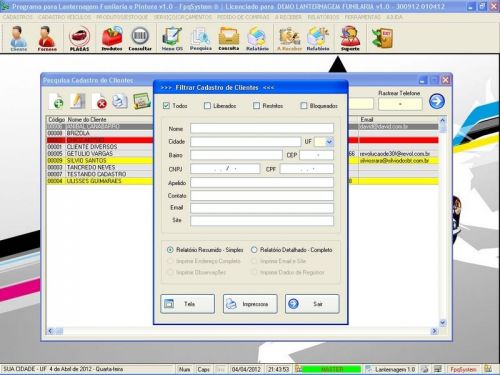This screenshot has height=375, width=500.
Task: Click edit client pencil icon in Pesquisa window
Action: pyautogui.click(x=78, y=101)
